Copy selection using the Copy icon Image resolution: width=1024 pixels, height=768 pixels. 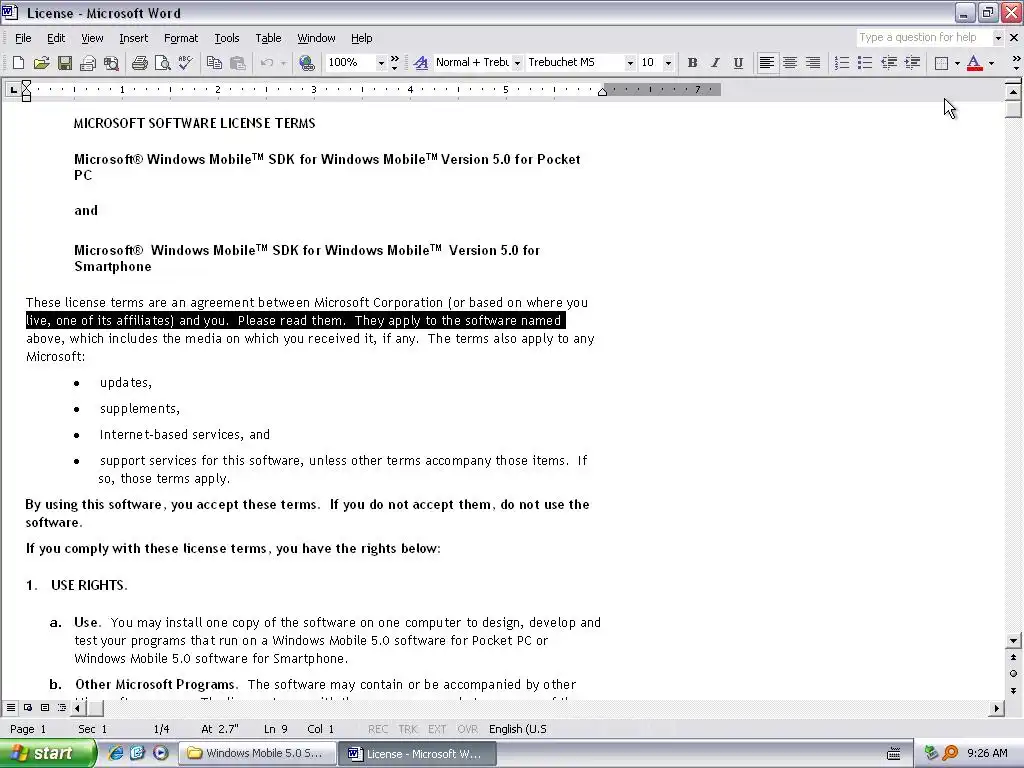tap(214, 63)
